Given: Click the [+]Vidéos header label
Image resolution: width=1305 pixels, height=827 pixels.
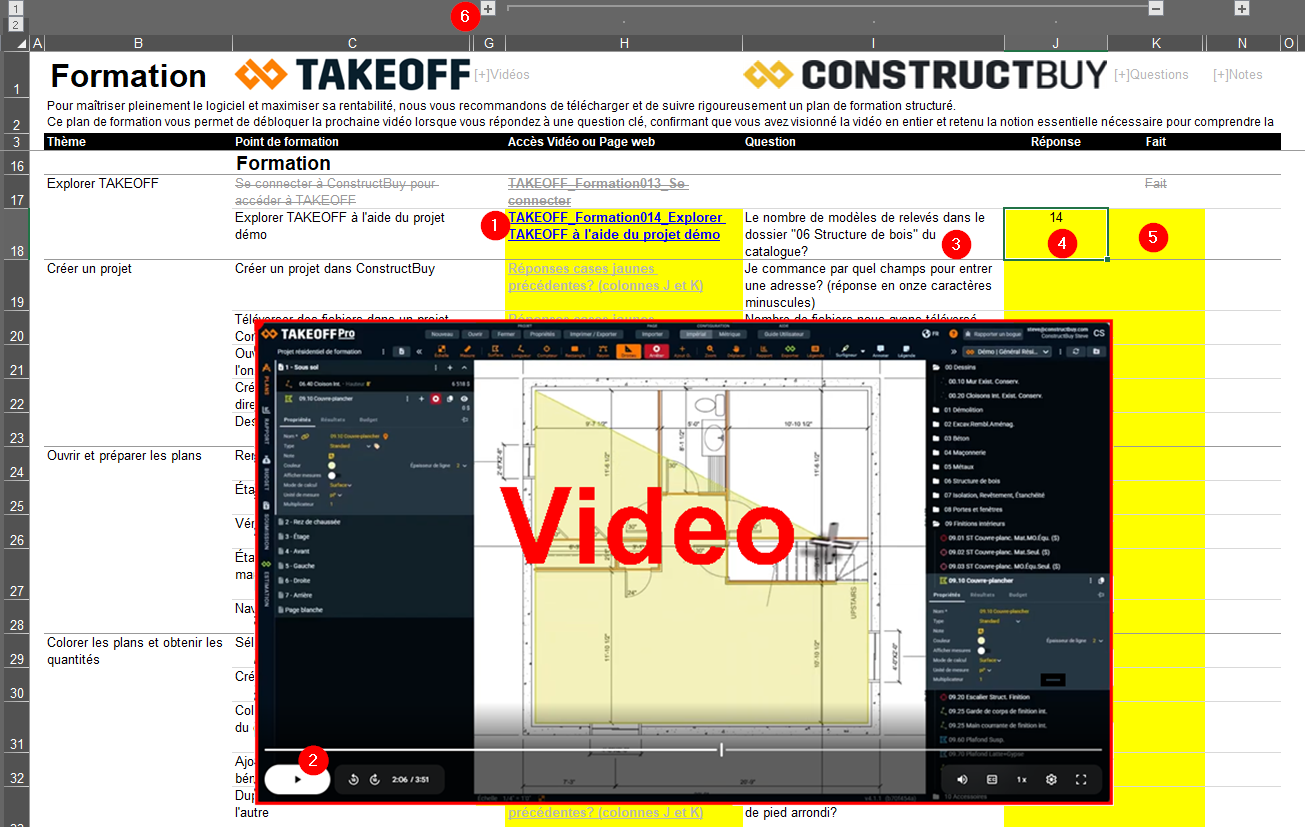Looking at the screenshot, I should (502, 74).
